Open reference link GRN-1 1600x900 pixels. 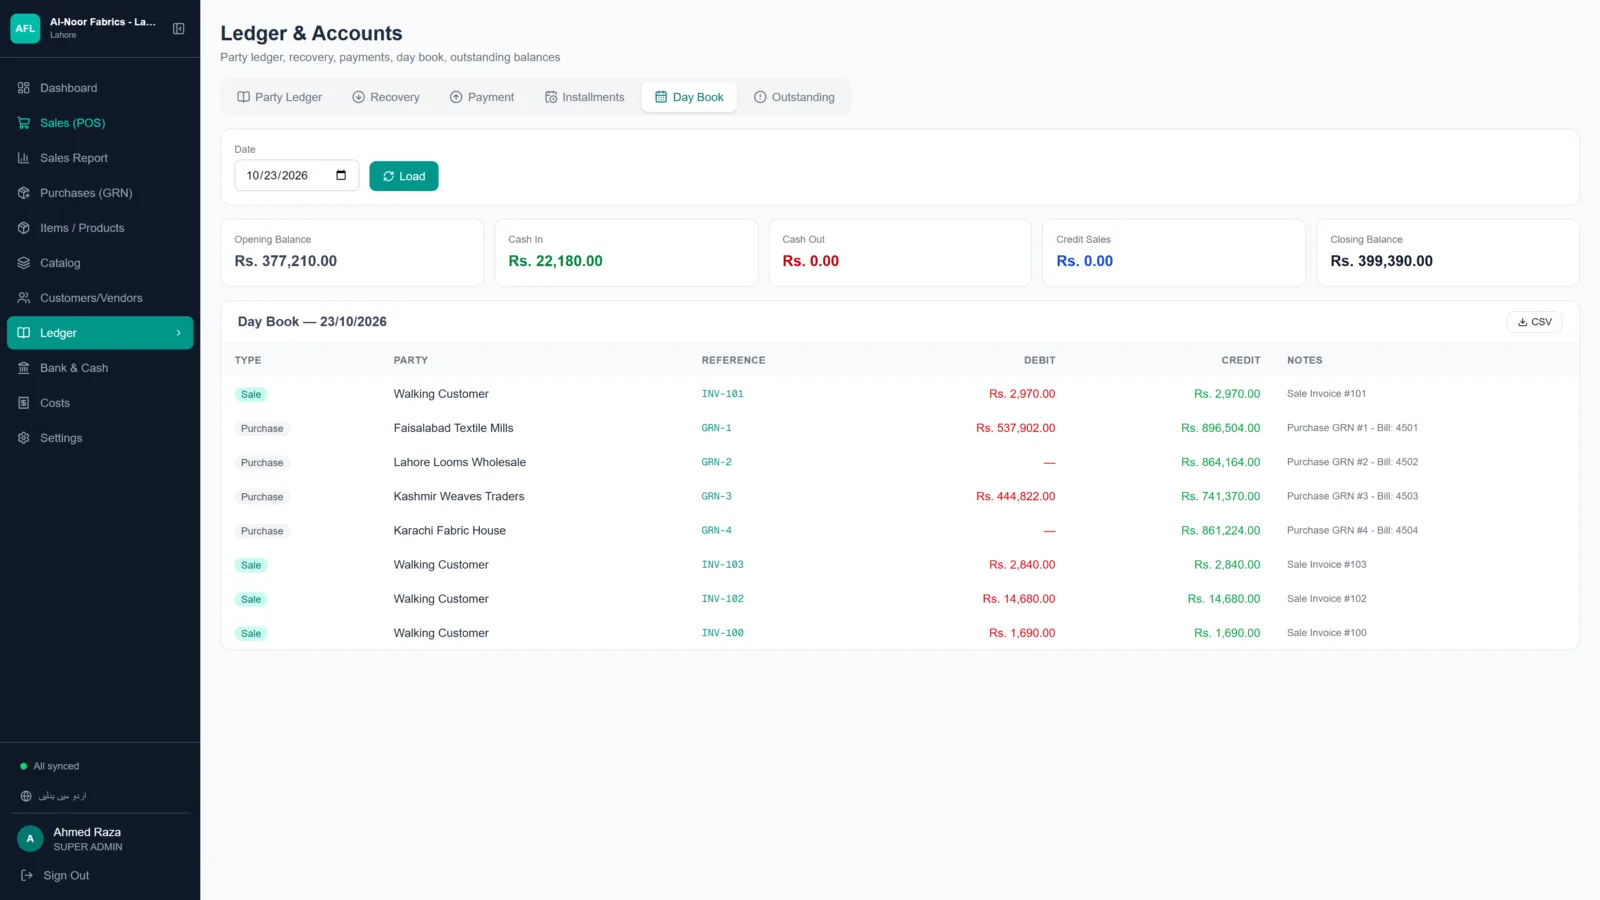(x=717, y=428)
